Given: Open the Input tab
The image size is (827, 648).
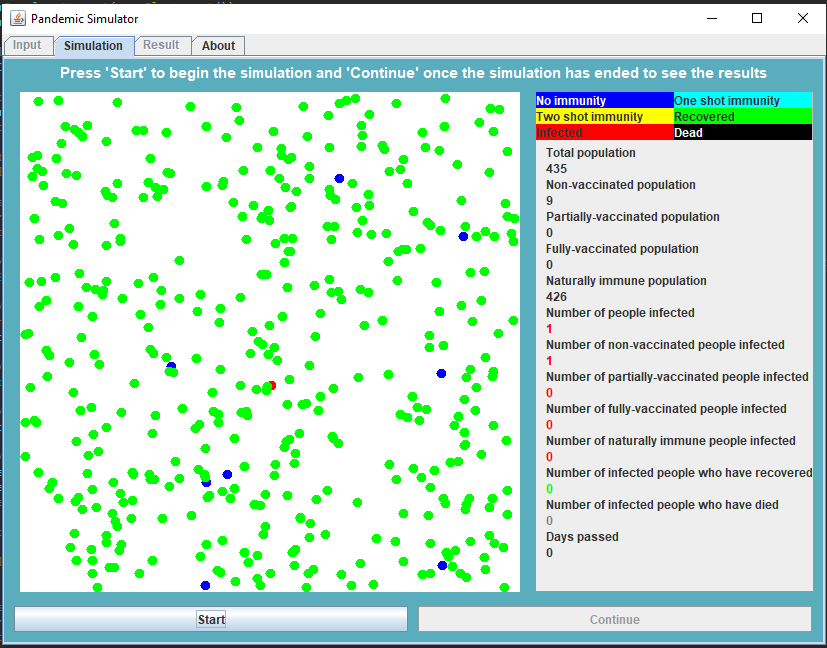Looking at the screenshot, I should pyautogui.click(x=27, y=45).
